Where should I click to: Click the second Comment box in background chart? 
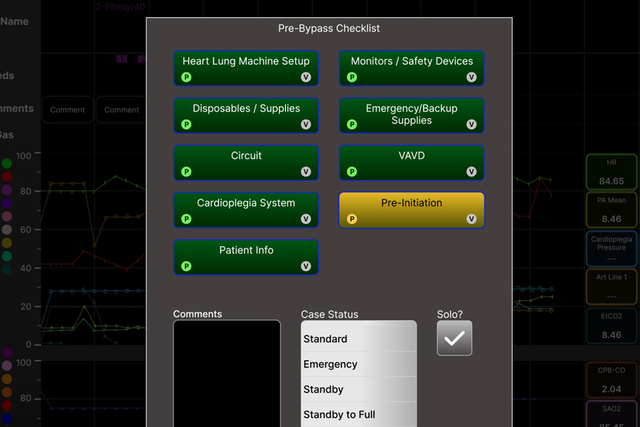(121, 109)
